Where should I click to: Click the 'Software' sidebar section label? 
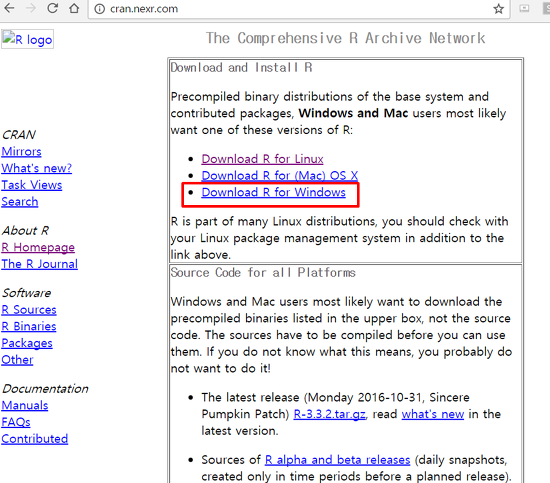tap(27, 293)
